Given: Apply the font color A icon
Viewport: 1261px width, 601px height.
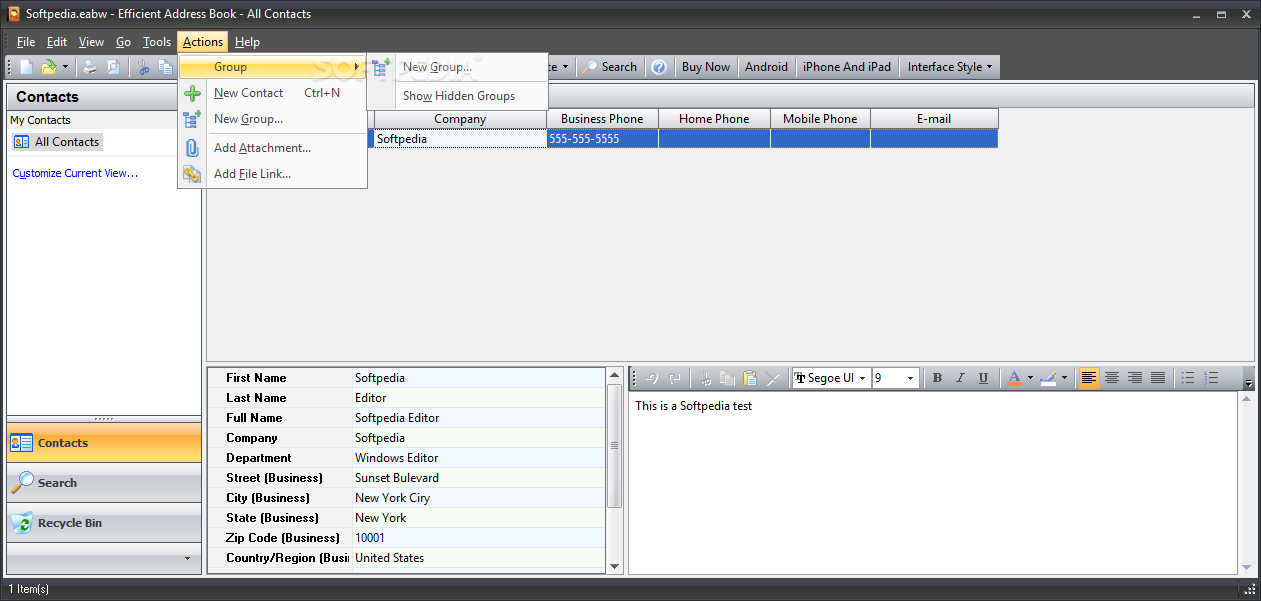Looking at the screenshot, I should 1014,378.
